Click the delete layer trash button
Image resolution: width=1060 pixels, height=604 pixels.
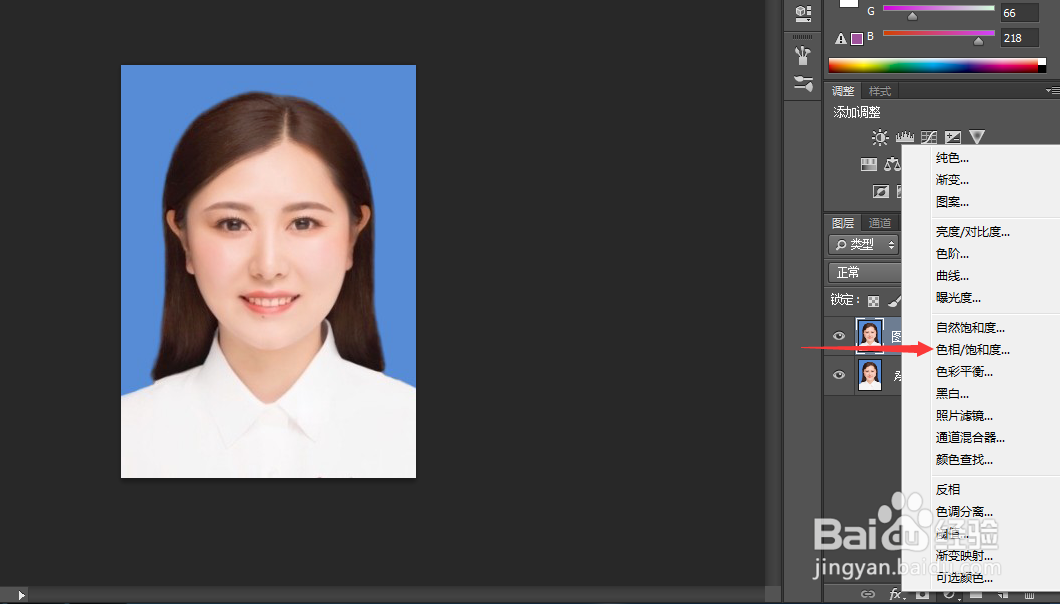coord(1030,595)
